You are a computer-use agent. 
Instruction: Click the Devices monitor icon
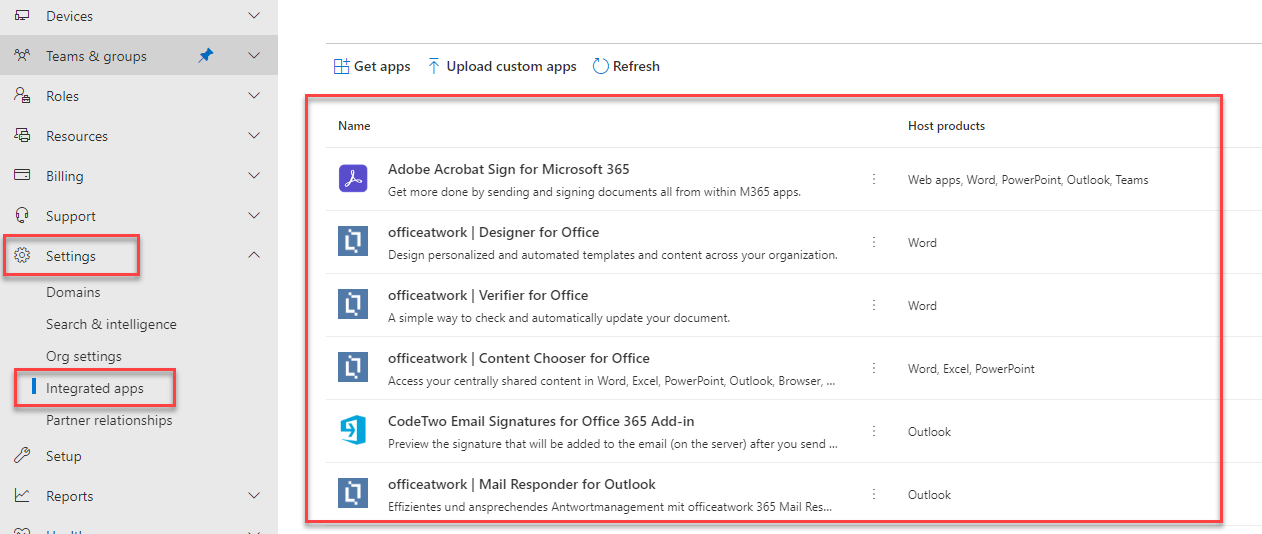[x=22, y=16]
